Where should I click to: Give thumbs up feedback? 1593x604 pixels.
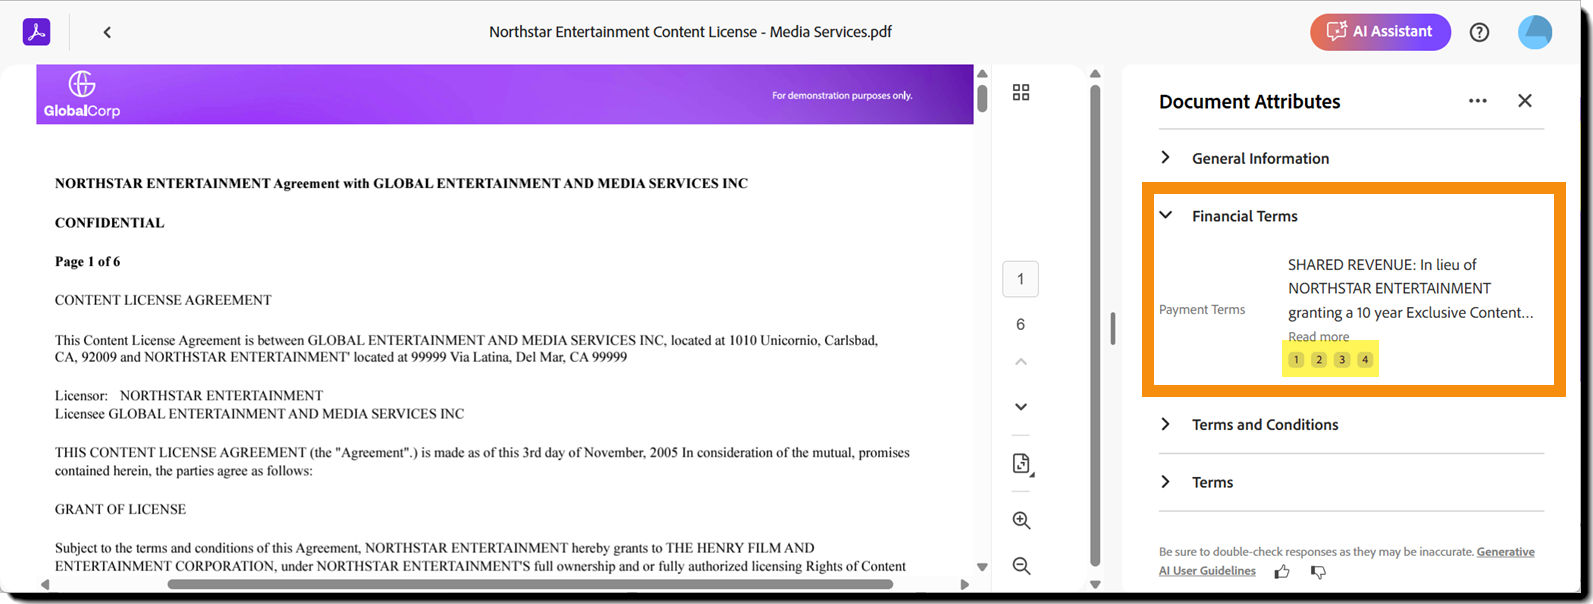coord(1282,572)
